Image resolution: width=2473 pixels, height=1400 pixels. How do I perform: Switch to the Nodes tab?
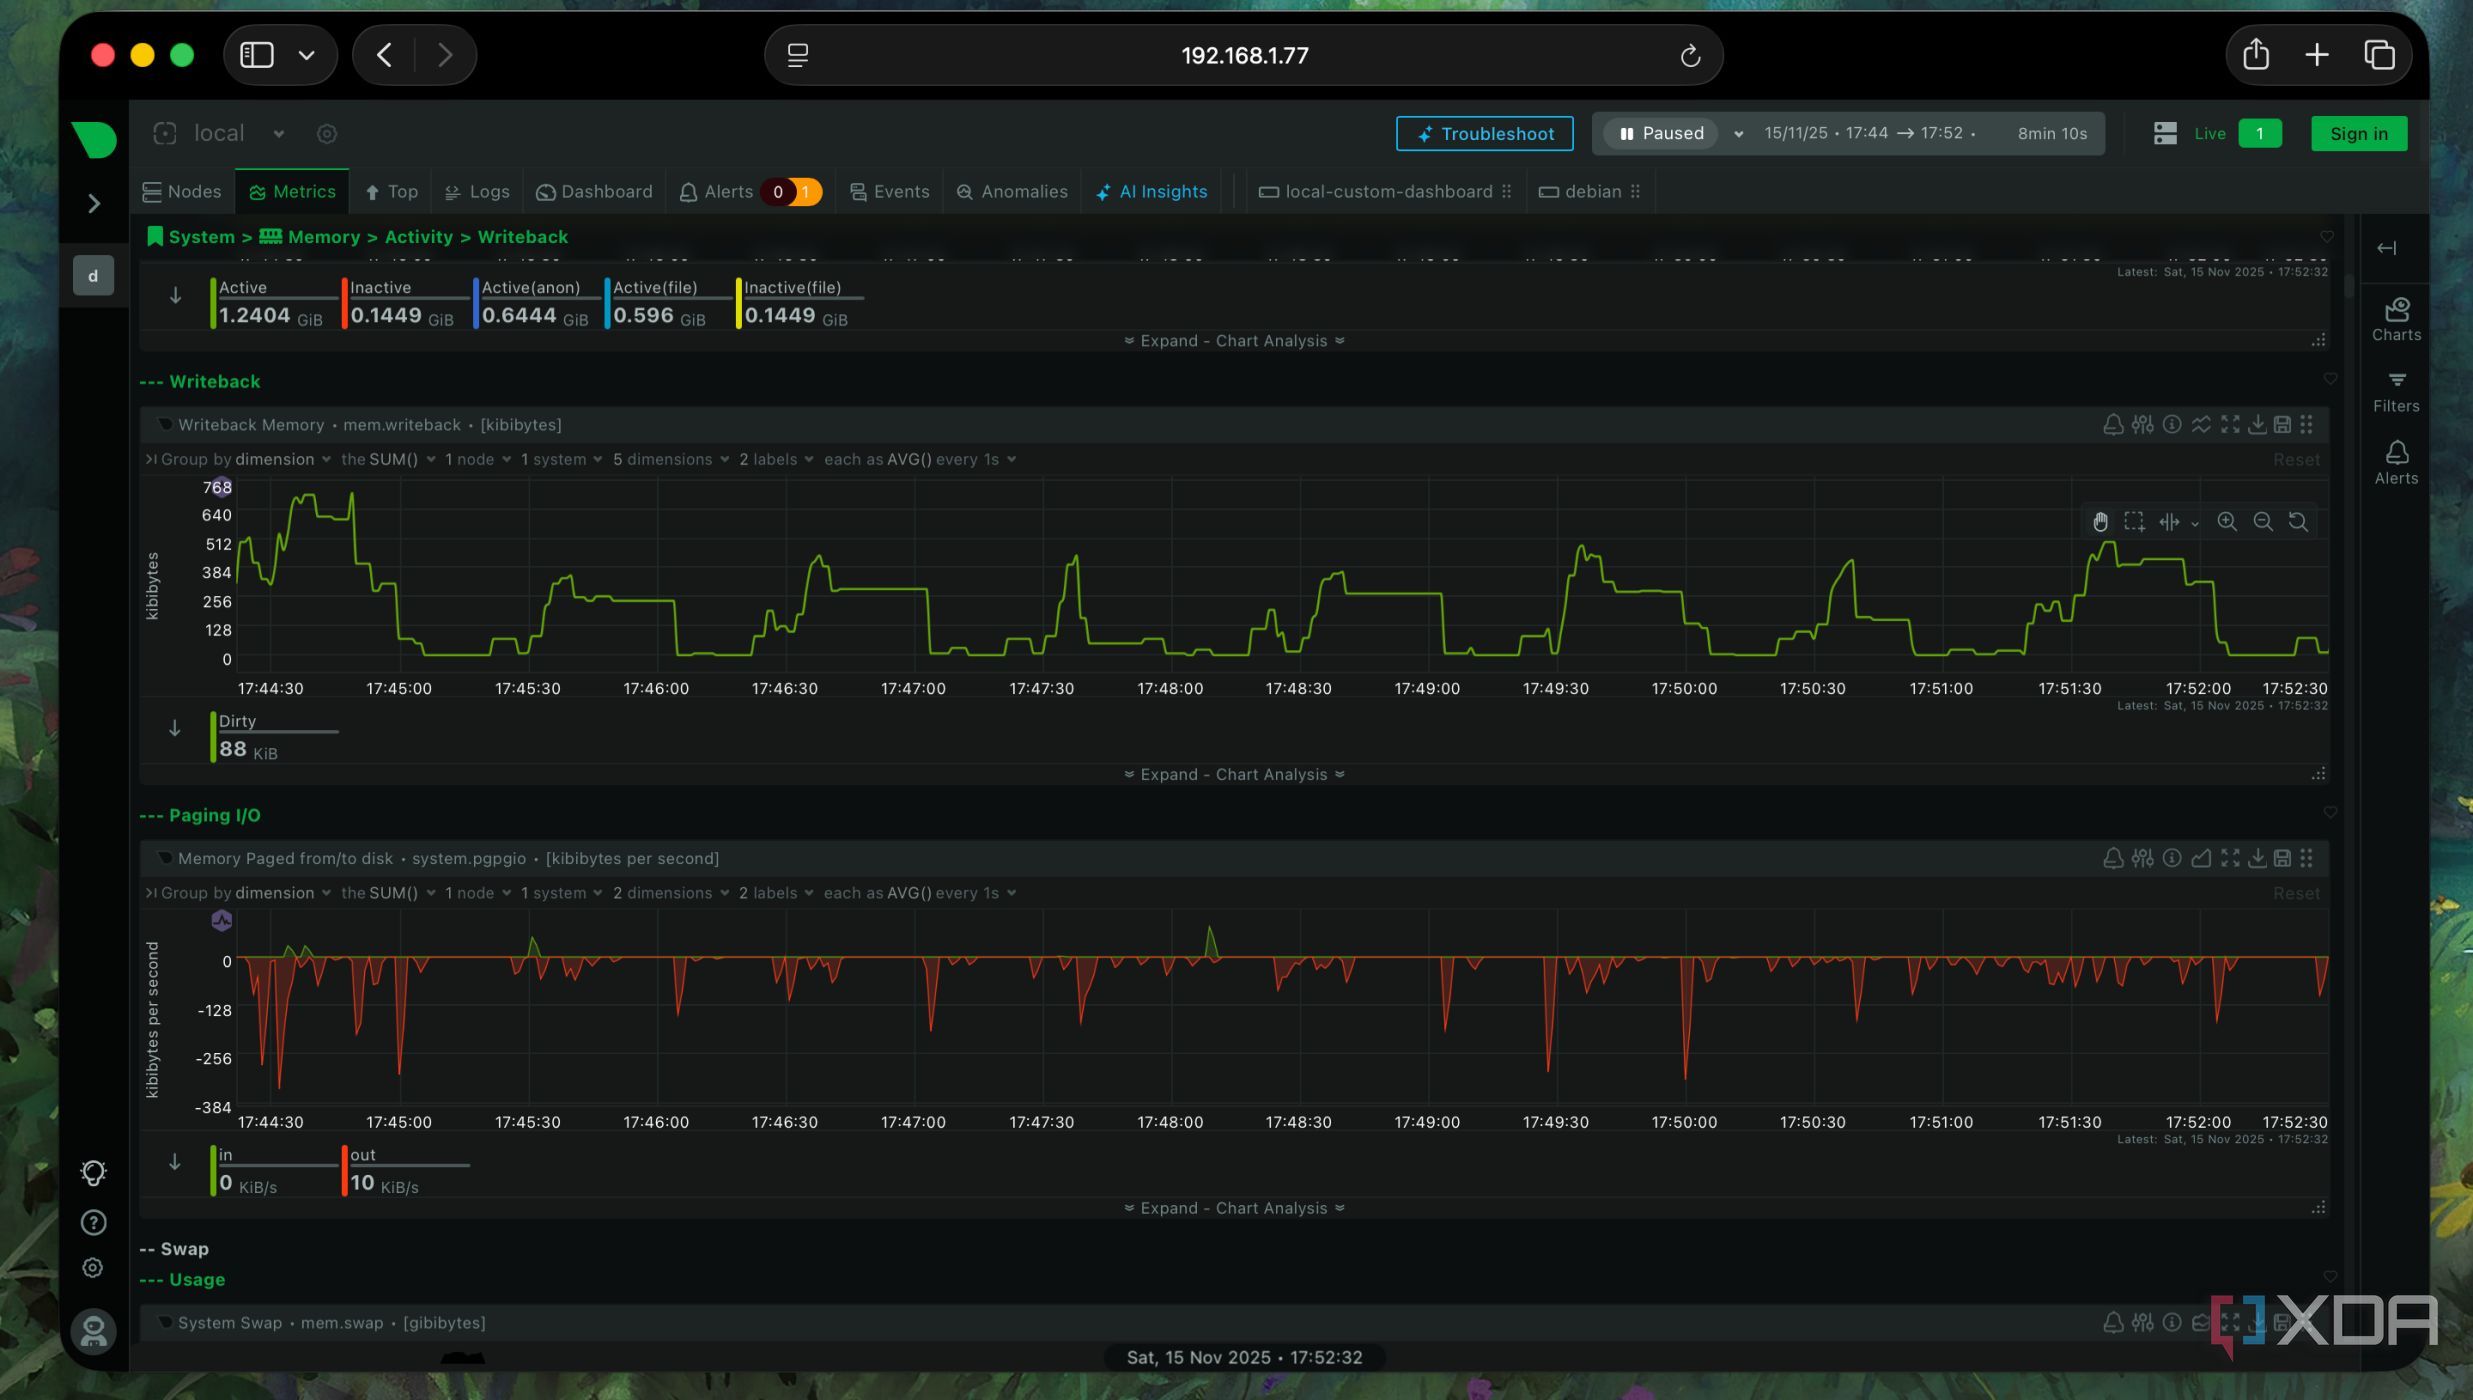click(x=182, y=192)
